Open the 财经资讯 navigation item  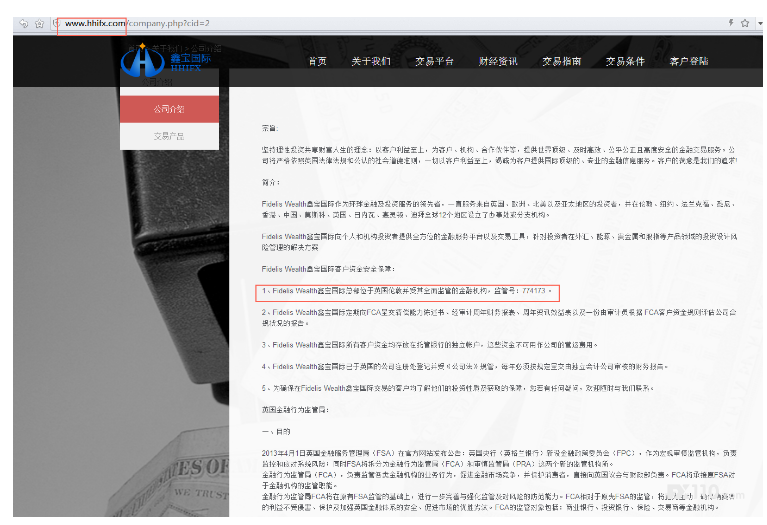point(498,61)
